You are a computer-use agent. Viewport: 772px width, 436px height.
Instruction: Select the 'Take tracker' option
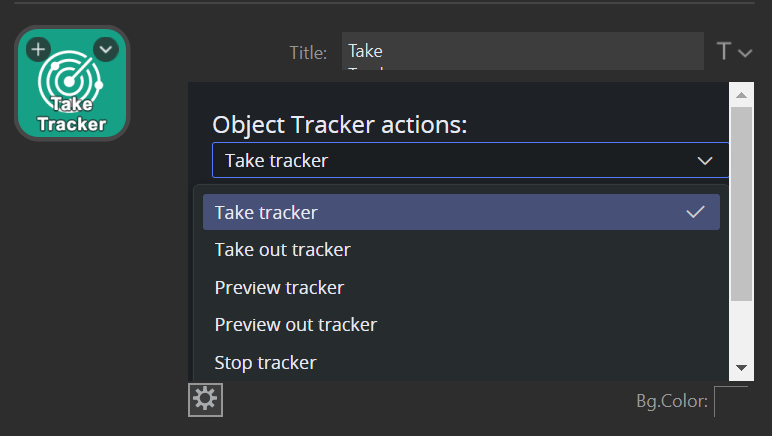point(266,212)
